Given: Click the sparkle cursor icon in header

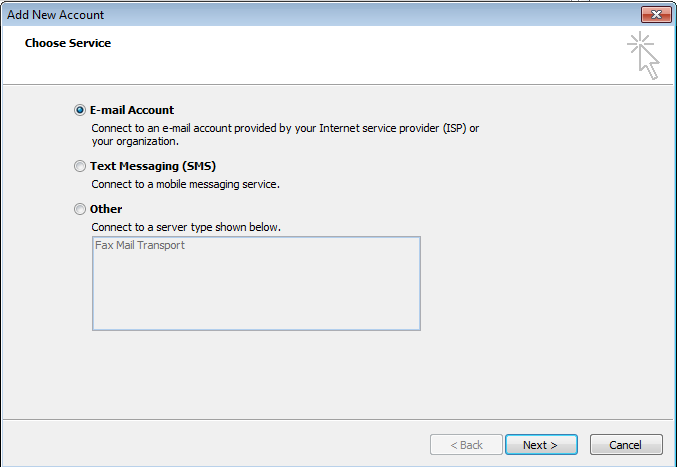Looking at the screenshot, I should pyautogui.click(x=644, y=55).
